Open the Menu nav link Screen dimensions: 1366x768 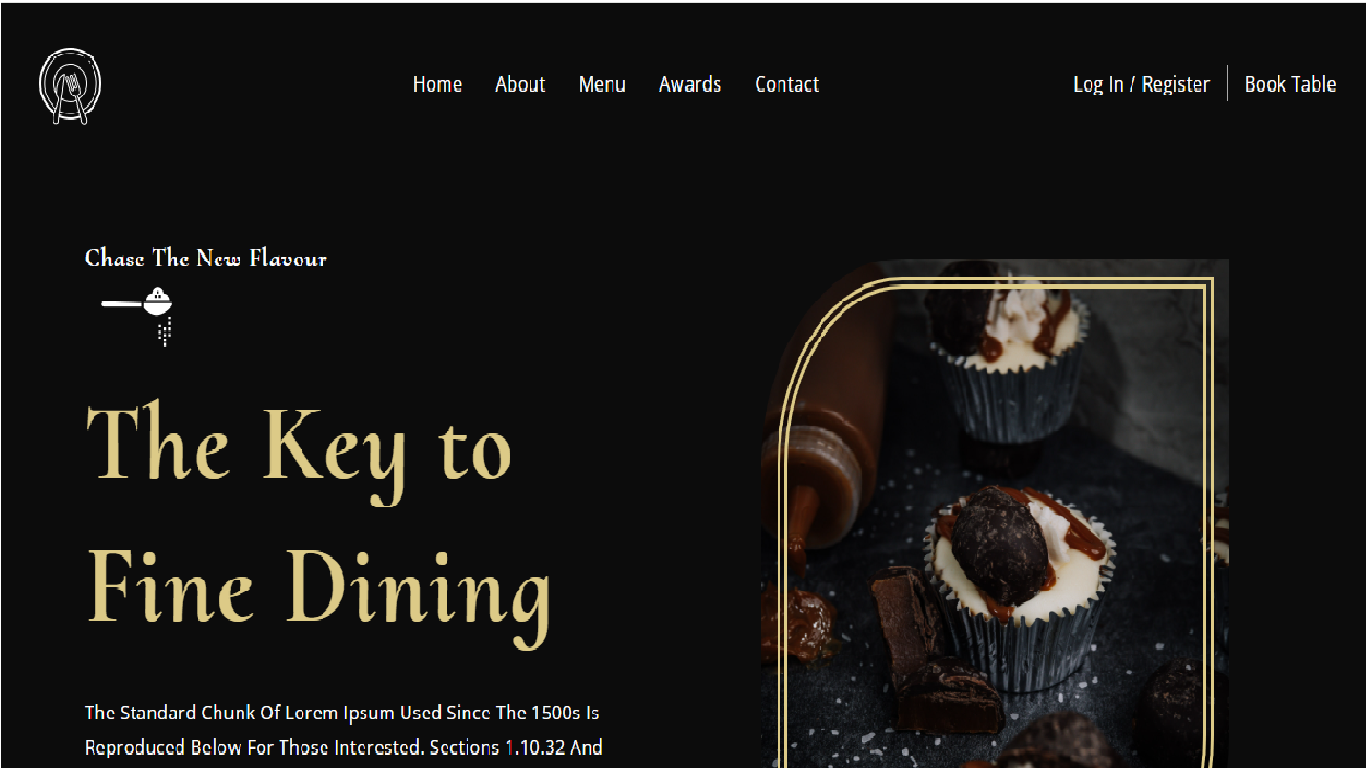602,84
